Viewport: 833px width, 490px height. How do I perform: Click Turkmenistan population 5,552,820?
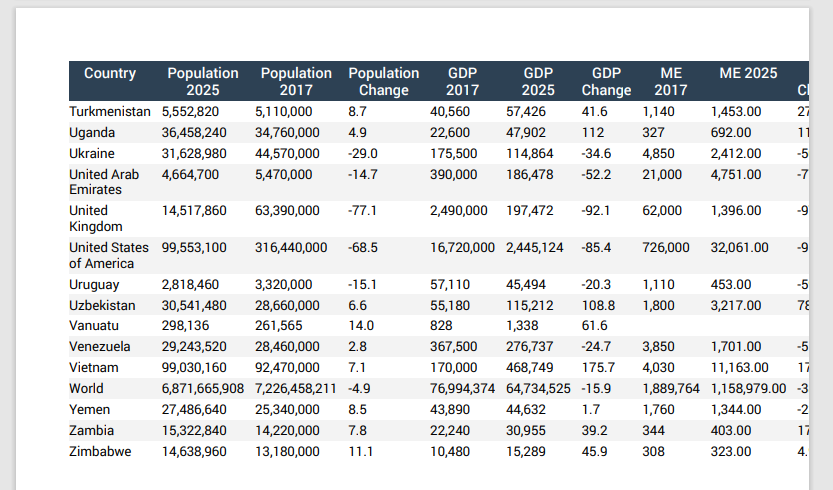pos(190,112)
